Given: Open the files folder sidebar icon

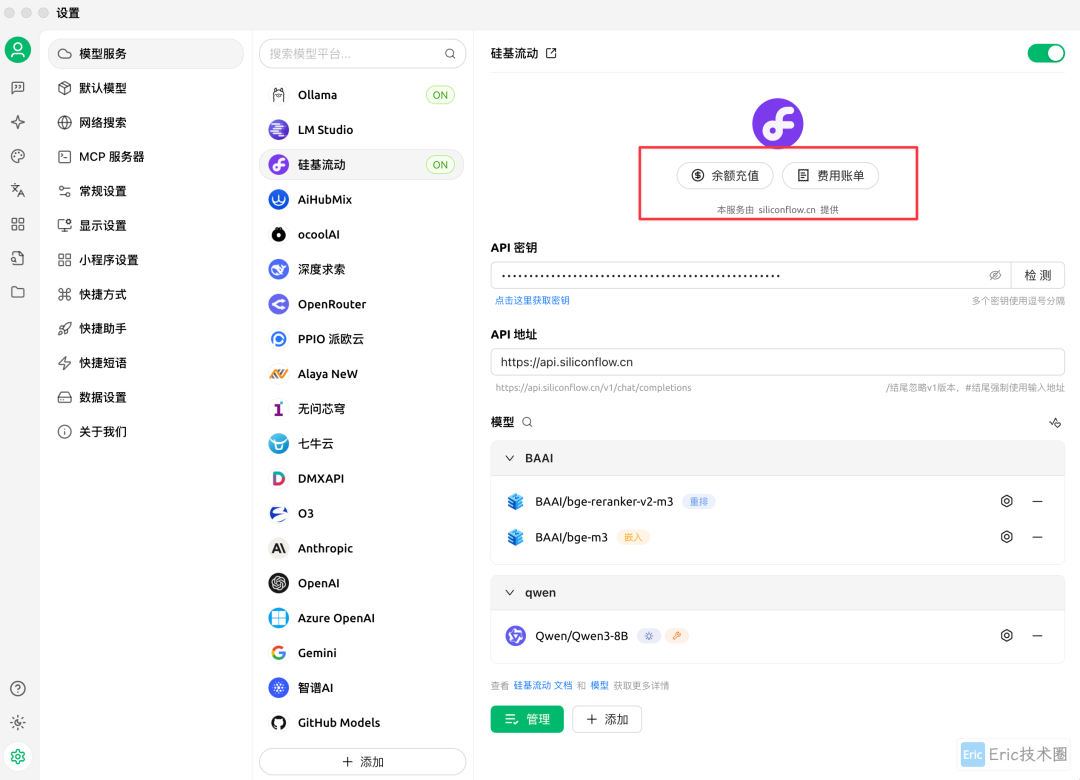Looking at the screenshot, I should point(18,292).
